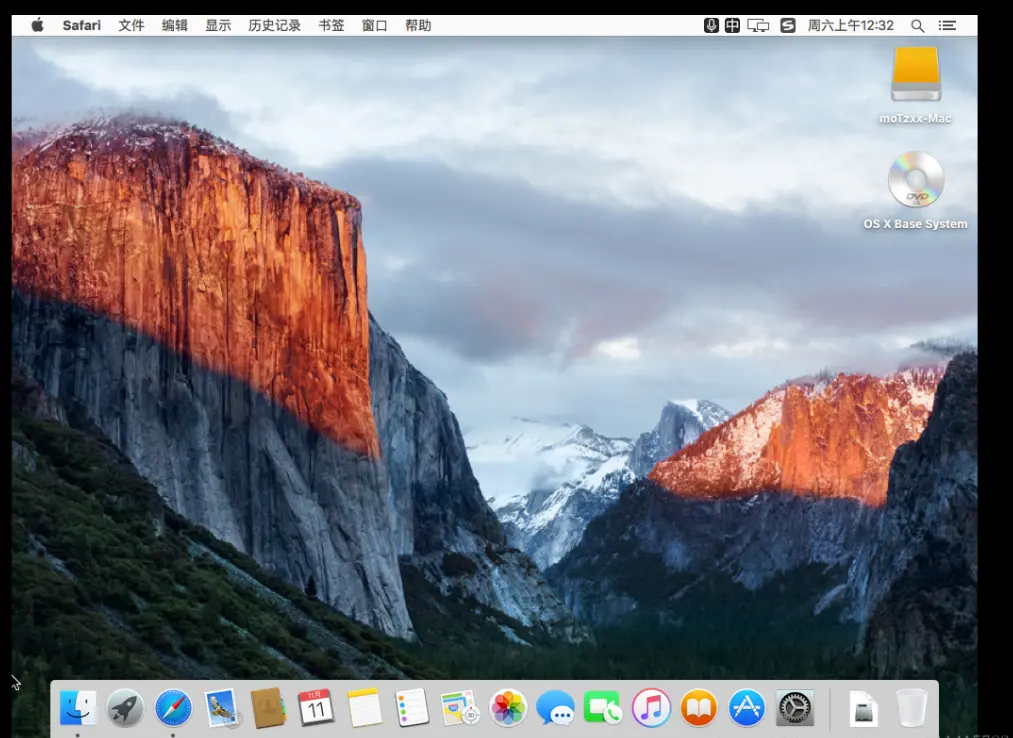Open Finder from the Dock
Image resolution: width=1013 pixels, height=738 pixels.
click(78, 708)
